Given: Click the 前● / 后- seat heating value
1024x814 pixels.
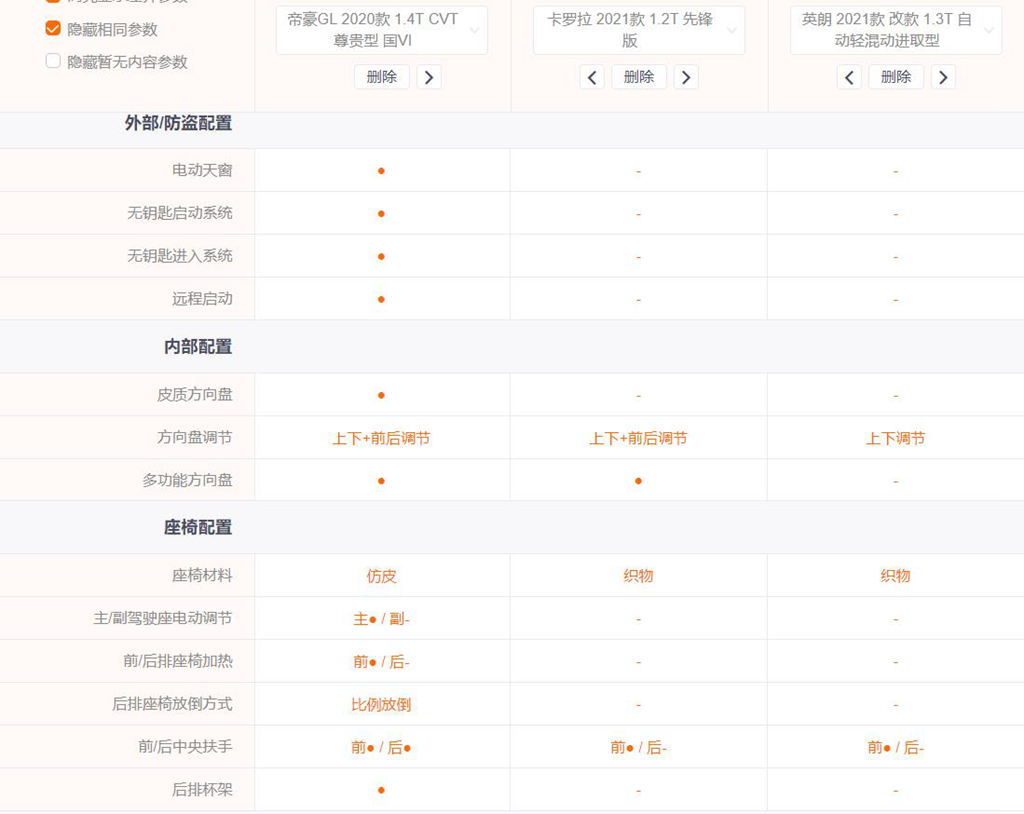Looking at the screenshot, I should tap(381, 662).
